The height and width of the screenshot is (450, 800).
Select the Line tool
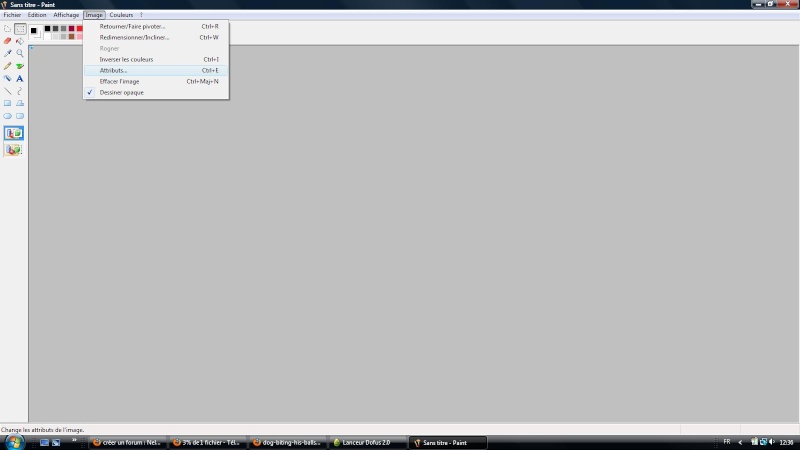(x=7, y=91)
